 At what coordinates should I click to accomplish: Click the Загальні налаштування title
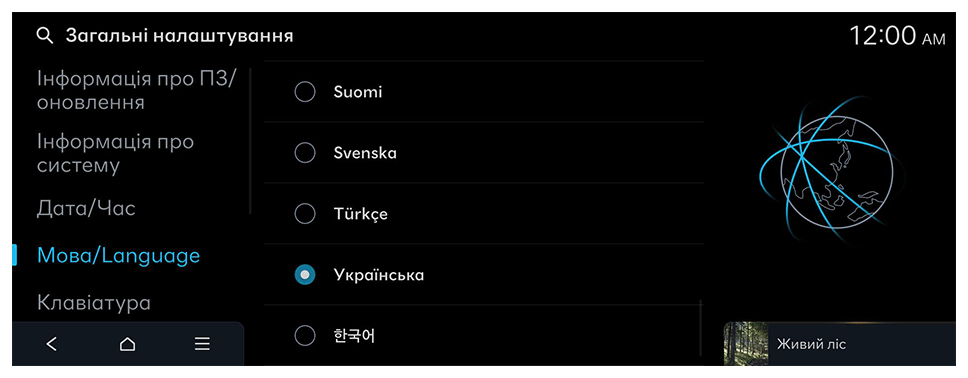(179, 36)
